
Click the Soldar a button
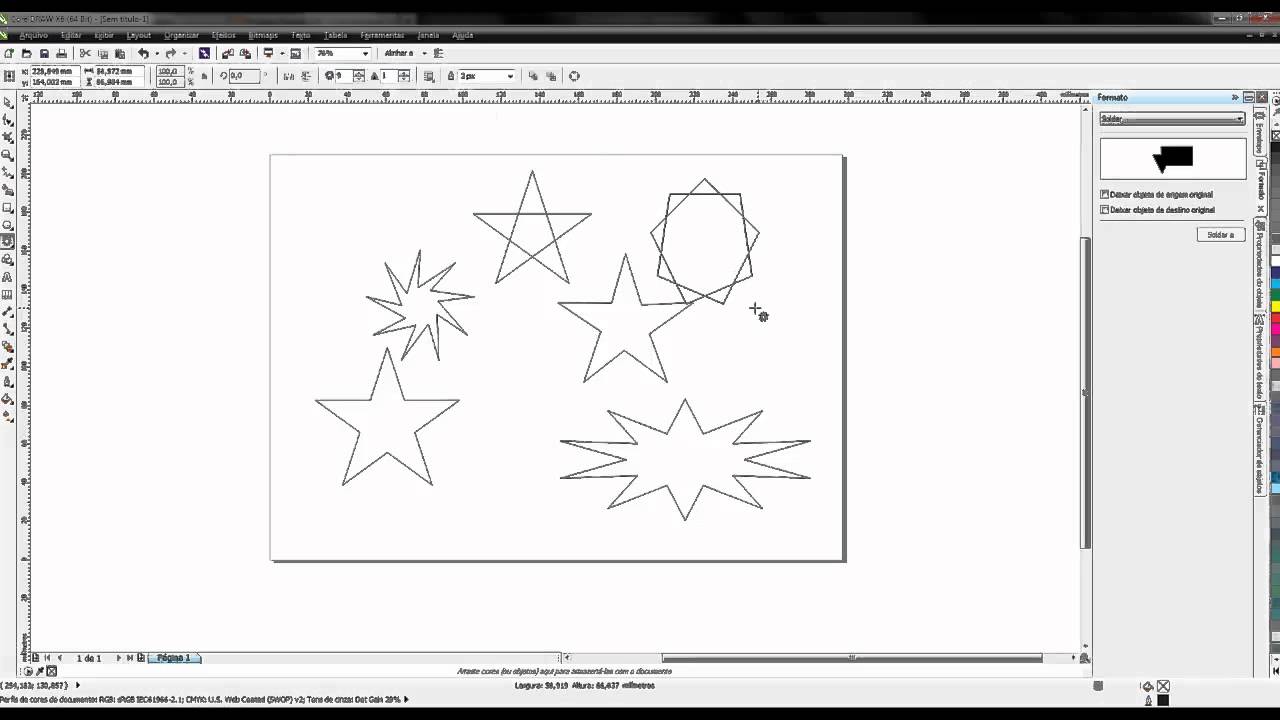(1221, 235)
